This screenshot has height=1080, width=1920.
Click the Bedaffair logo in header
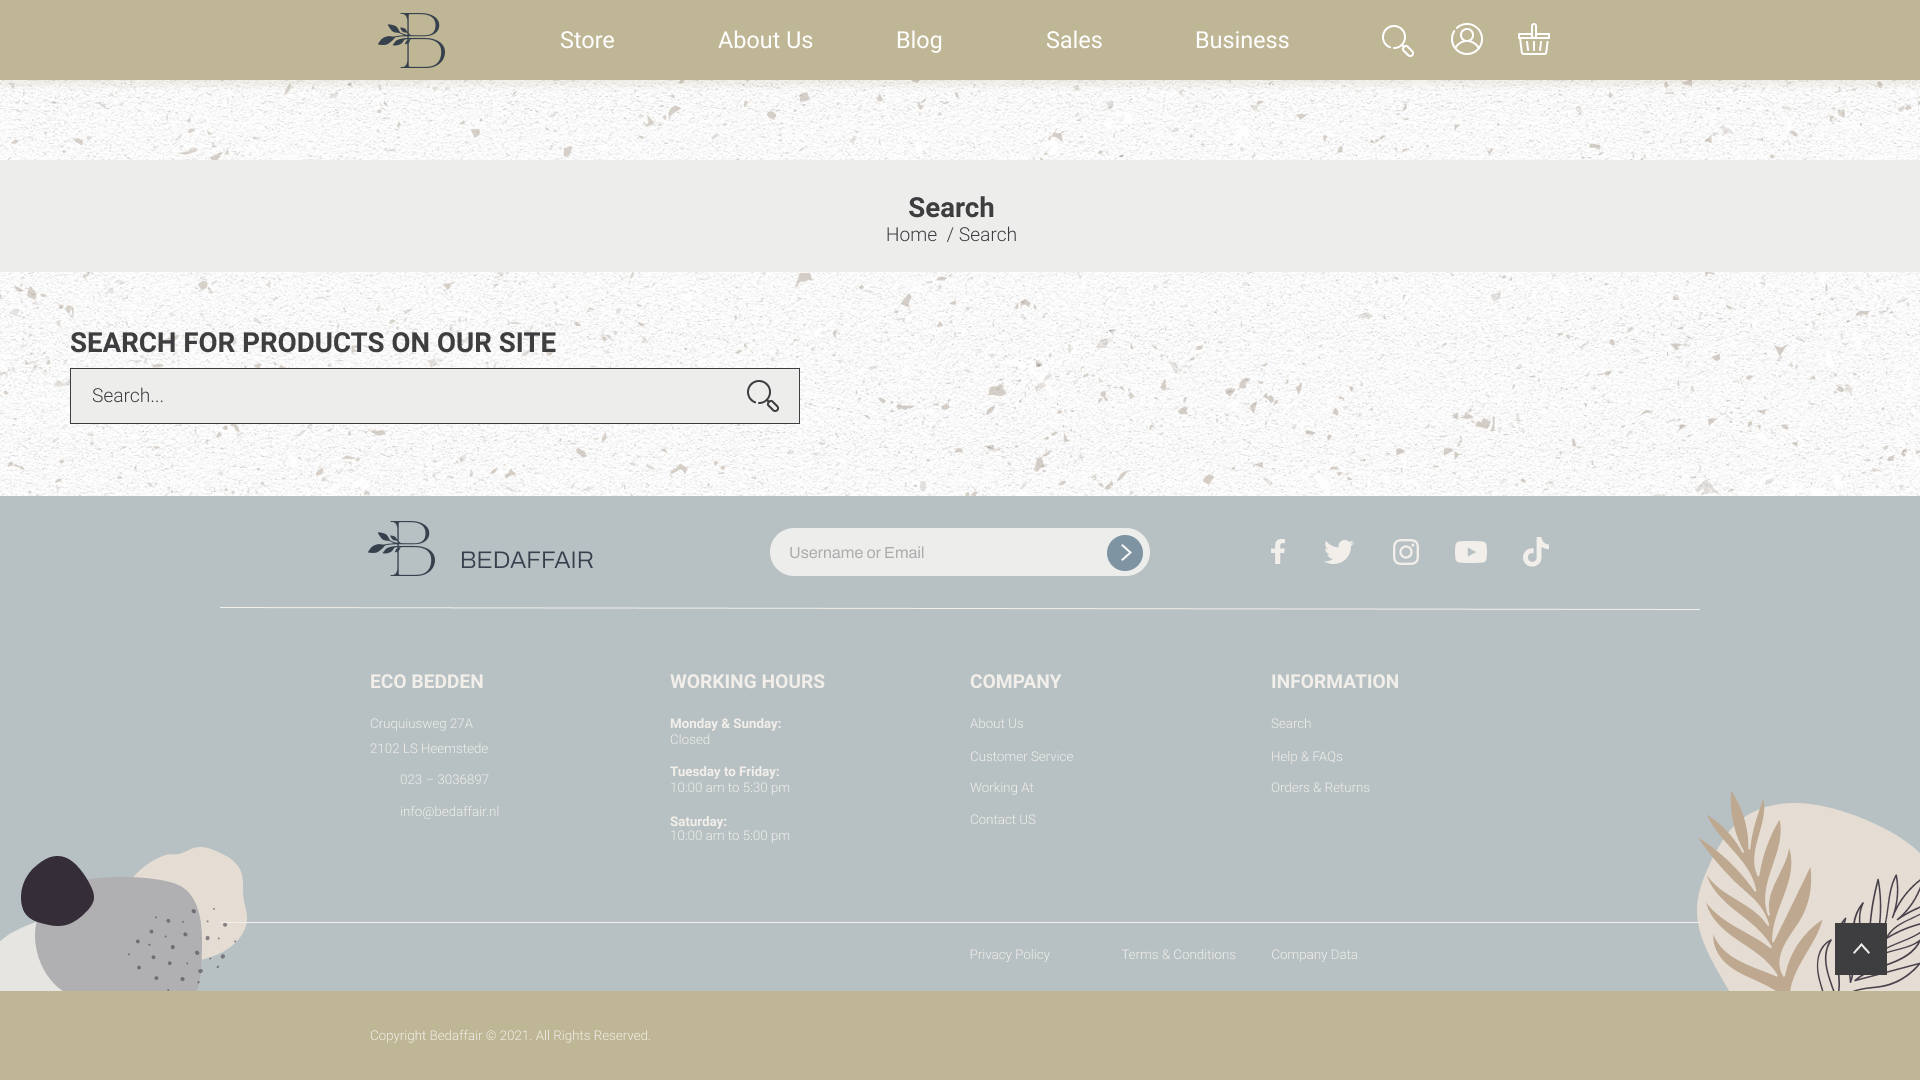coord(411,41)
